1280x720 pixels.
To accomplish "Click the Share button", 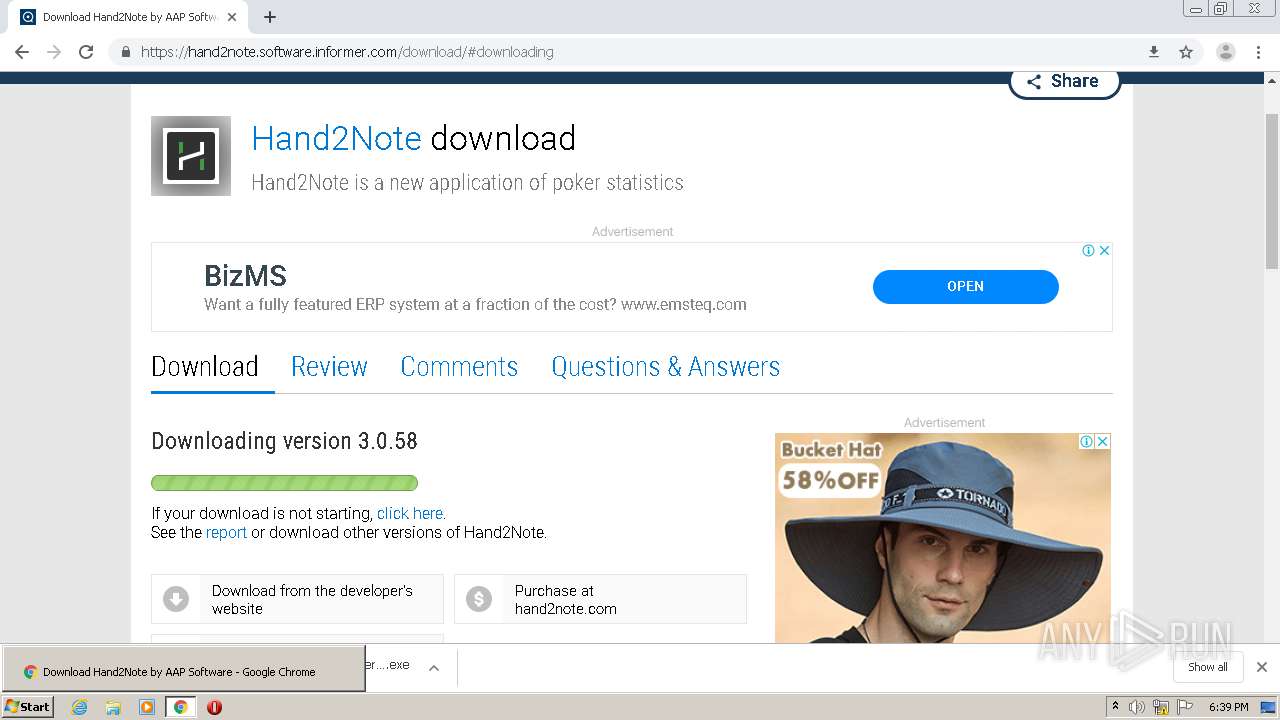I will [x=1064, y=82].
